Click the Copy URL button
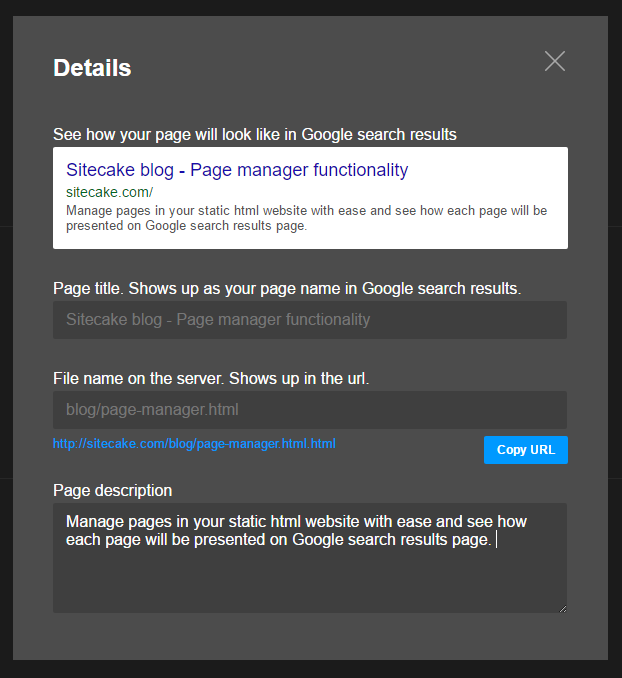 point(526,450)
